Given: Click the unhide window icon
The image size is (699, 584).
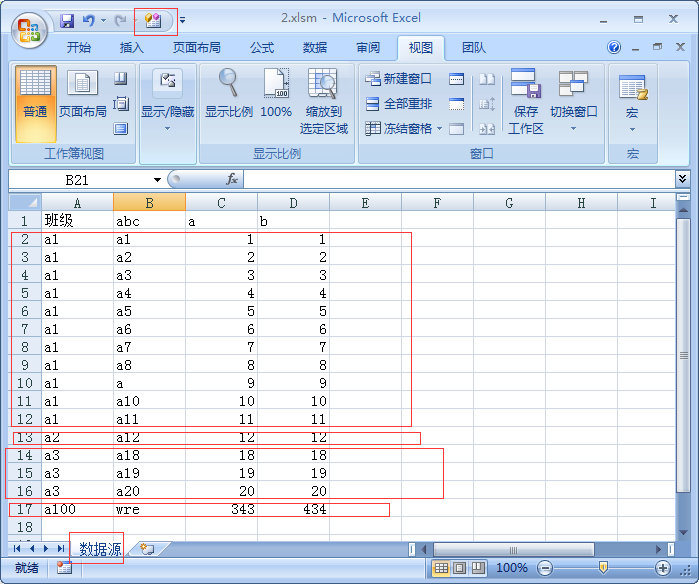Looking at the screenshot, I should pos(456,129).
